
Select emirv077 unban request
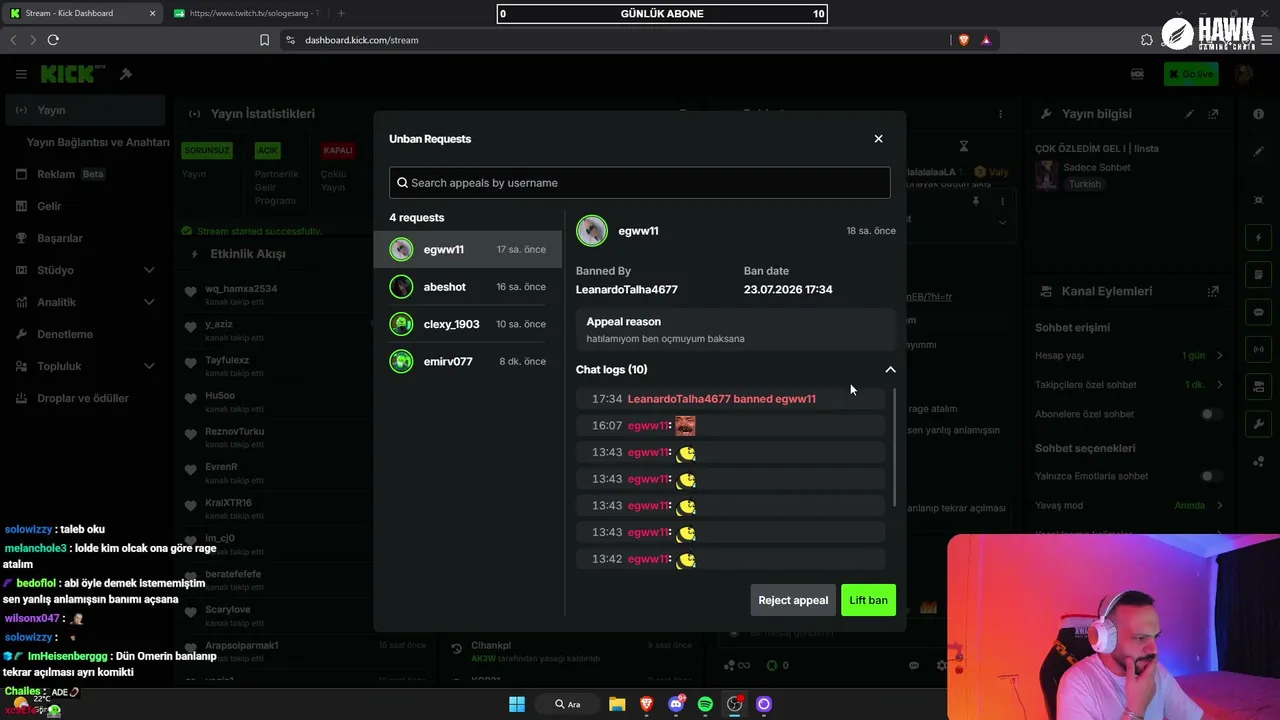(468, 361)
